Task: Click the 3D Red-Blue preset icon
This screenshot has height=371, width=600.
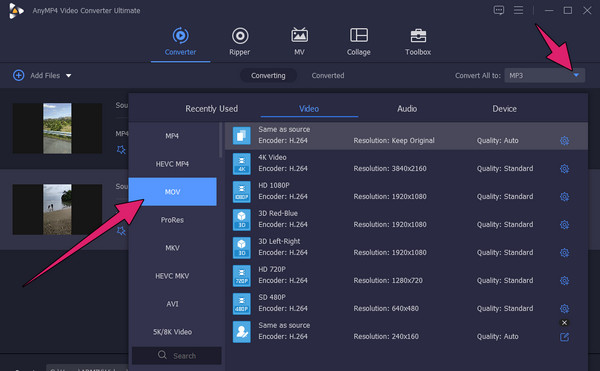Action: [242, 220]
